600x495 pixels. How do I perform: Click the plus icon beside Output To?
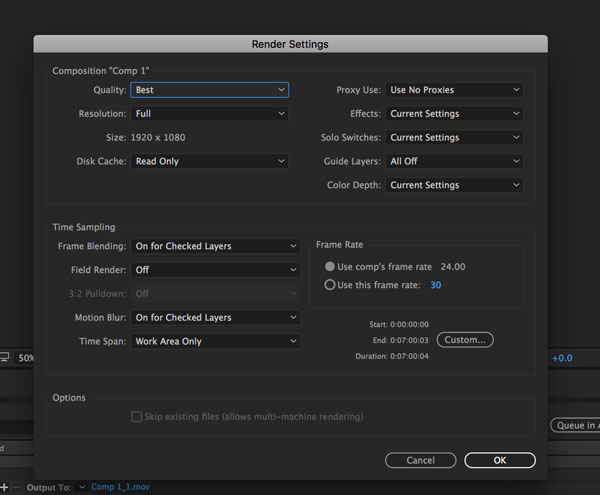click(4, 487)
